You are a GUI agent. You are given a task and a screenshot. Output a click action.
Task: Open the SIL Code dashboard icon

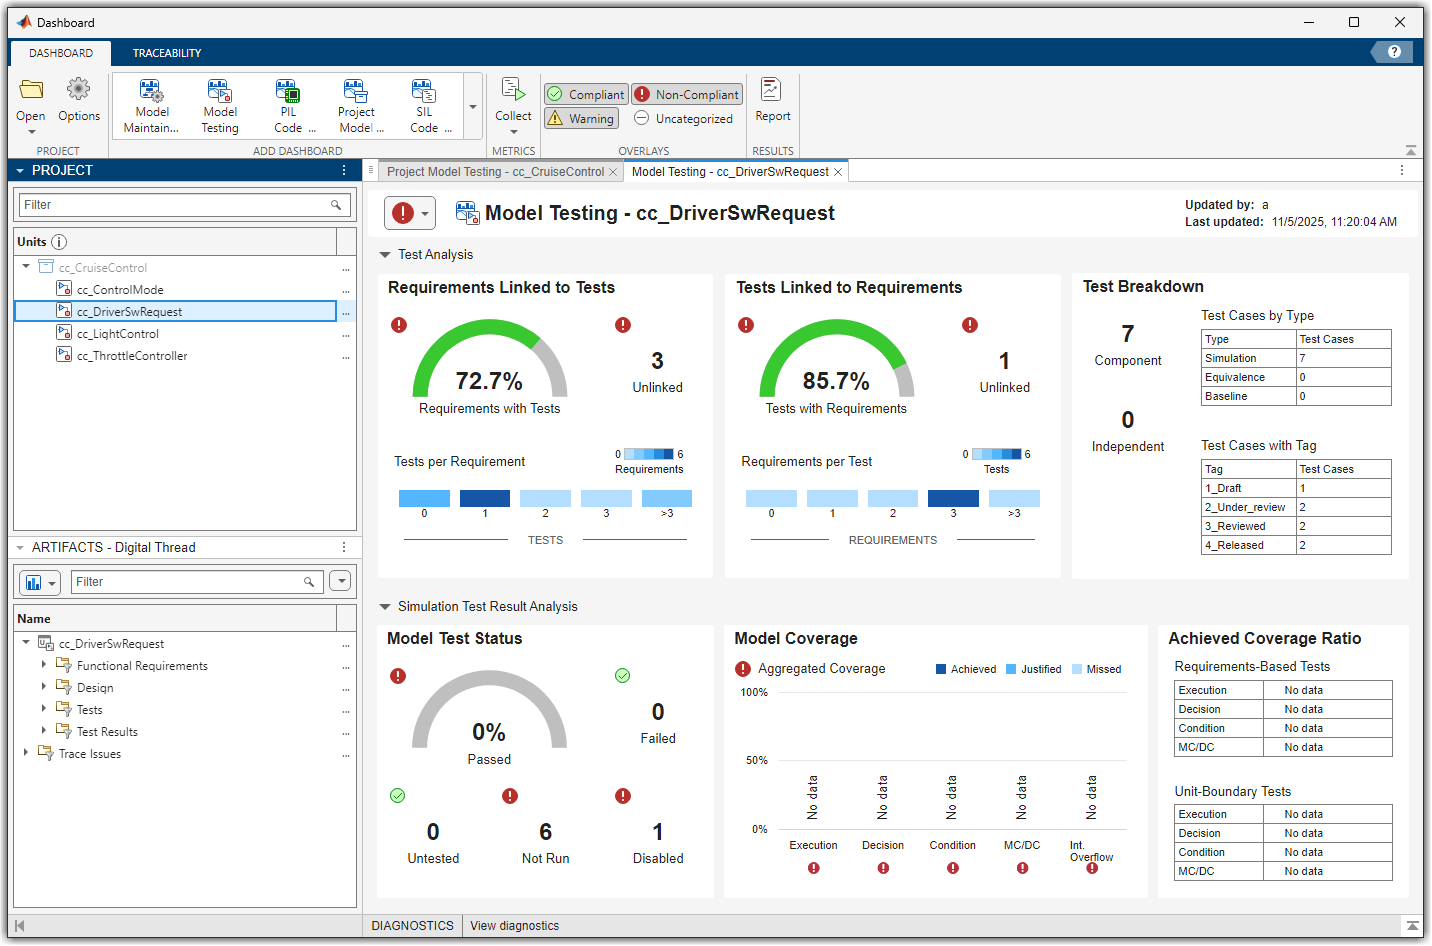[x=423, y=103]
